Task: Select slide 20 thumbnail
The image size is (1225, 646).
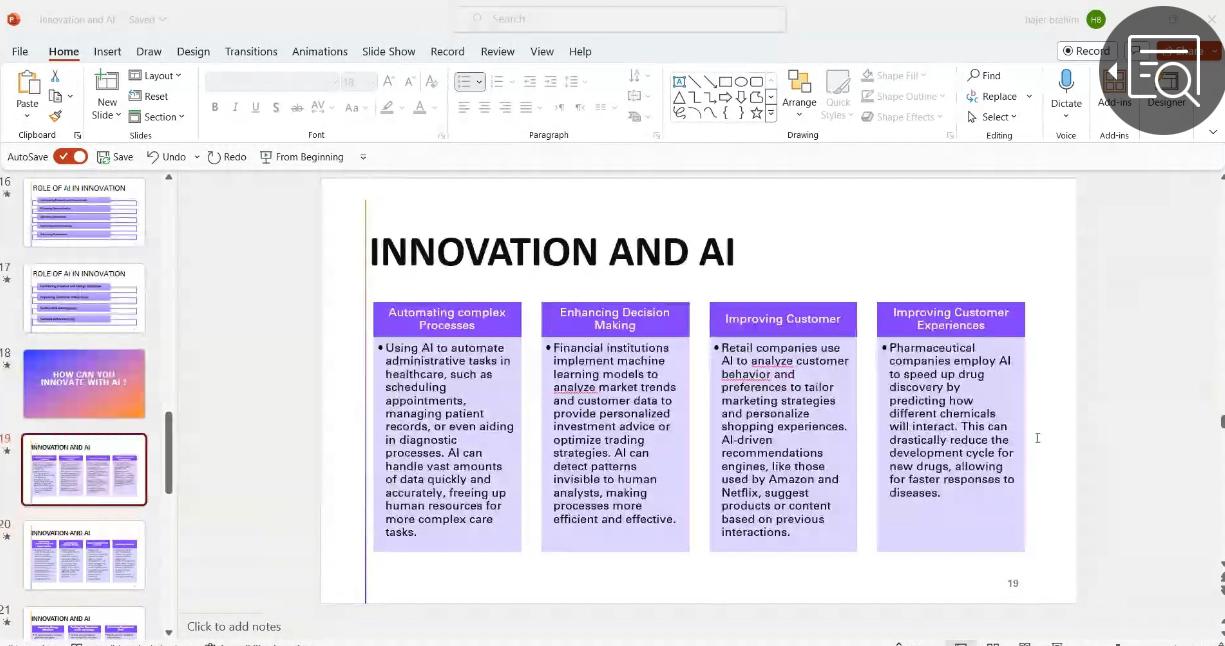Action: pos(84,555)
